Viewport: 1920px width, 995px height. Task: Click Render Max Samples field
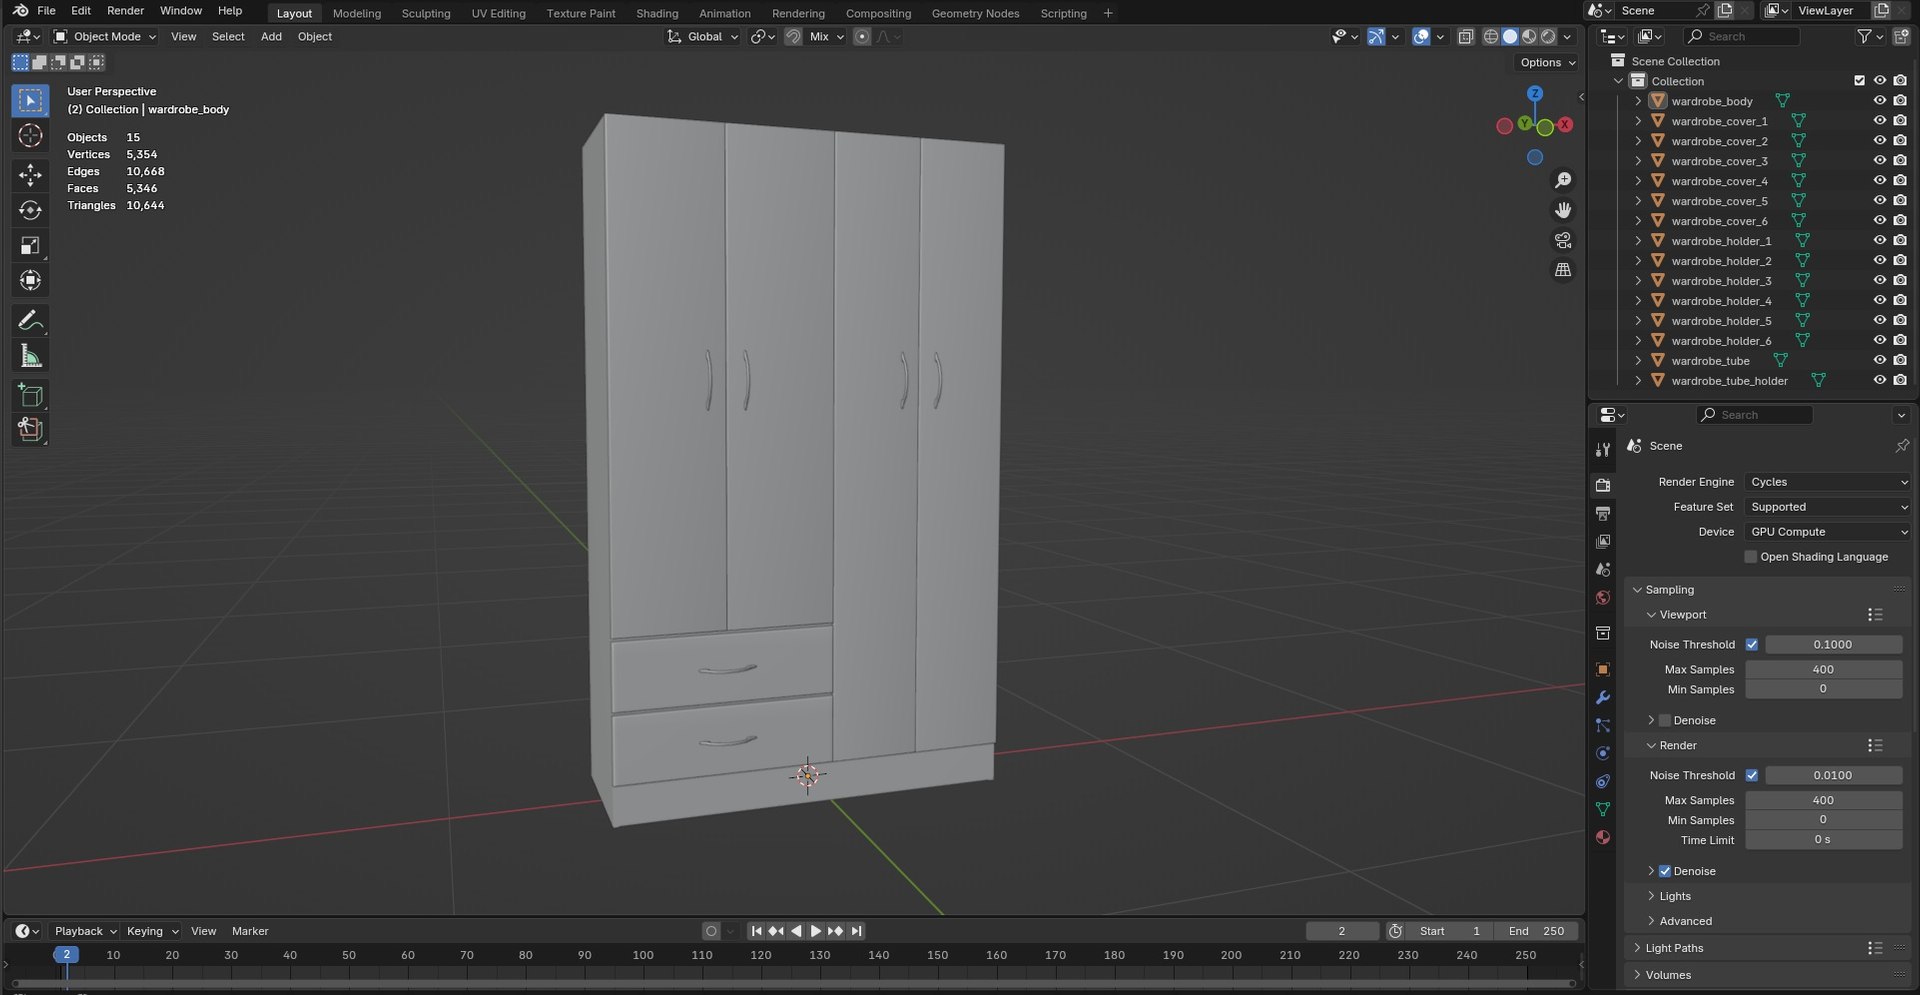[1823, 800]
